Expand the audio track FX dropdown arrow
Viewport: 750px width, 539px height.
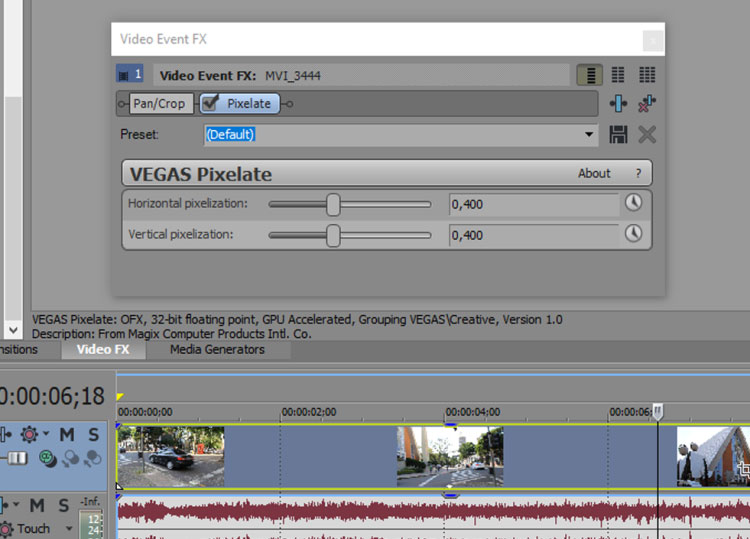pos(16,504)
